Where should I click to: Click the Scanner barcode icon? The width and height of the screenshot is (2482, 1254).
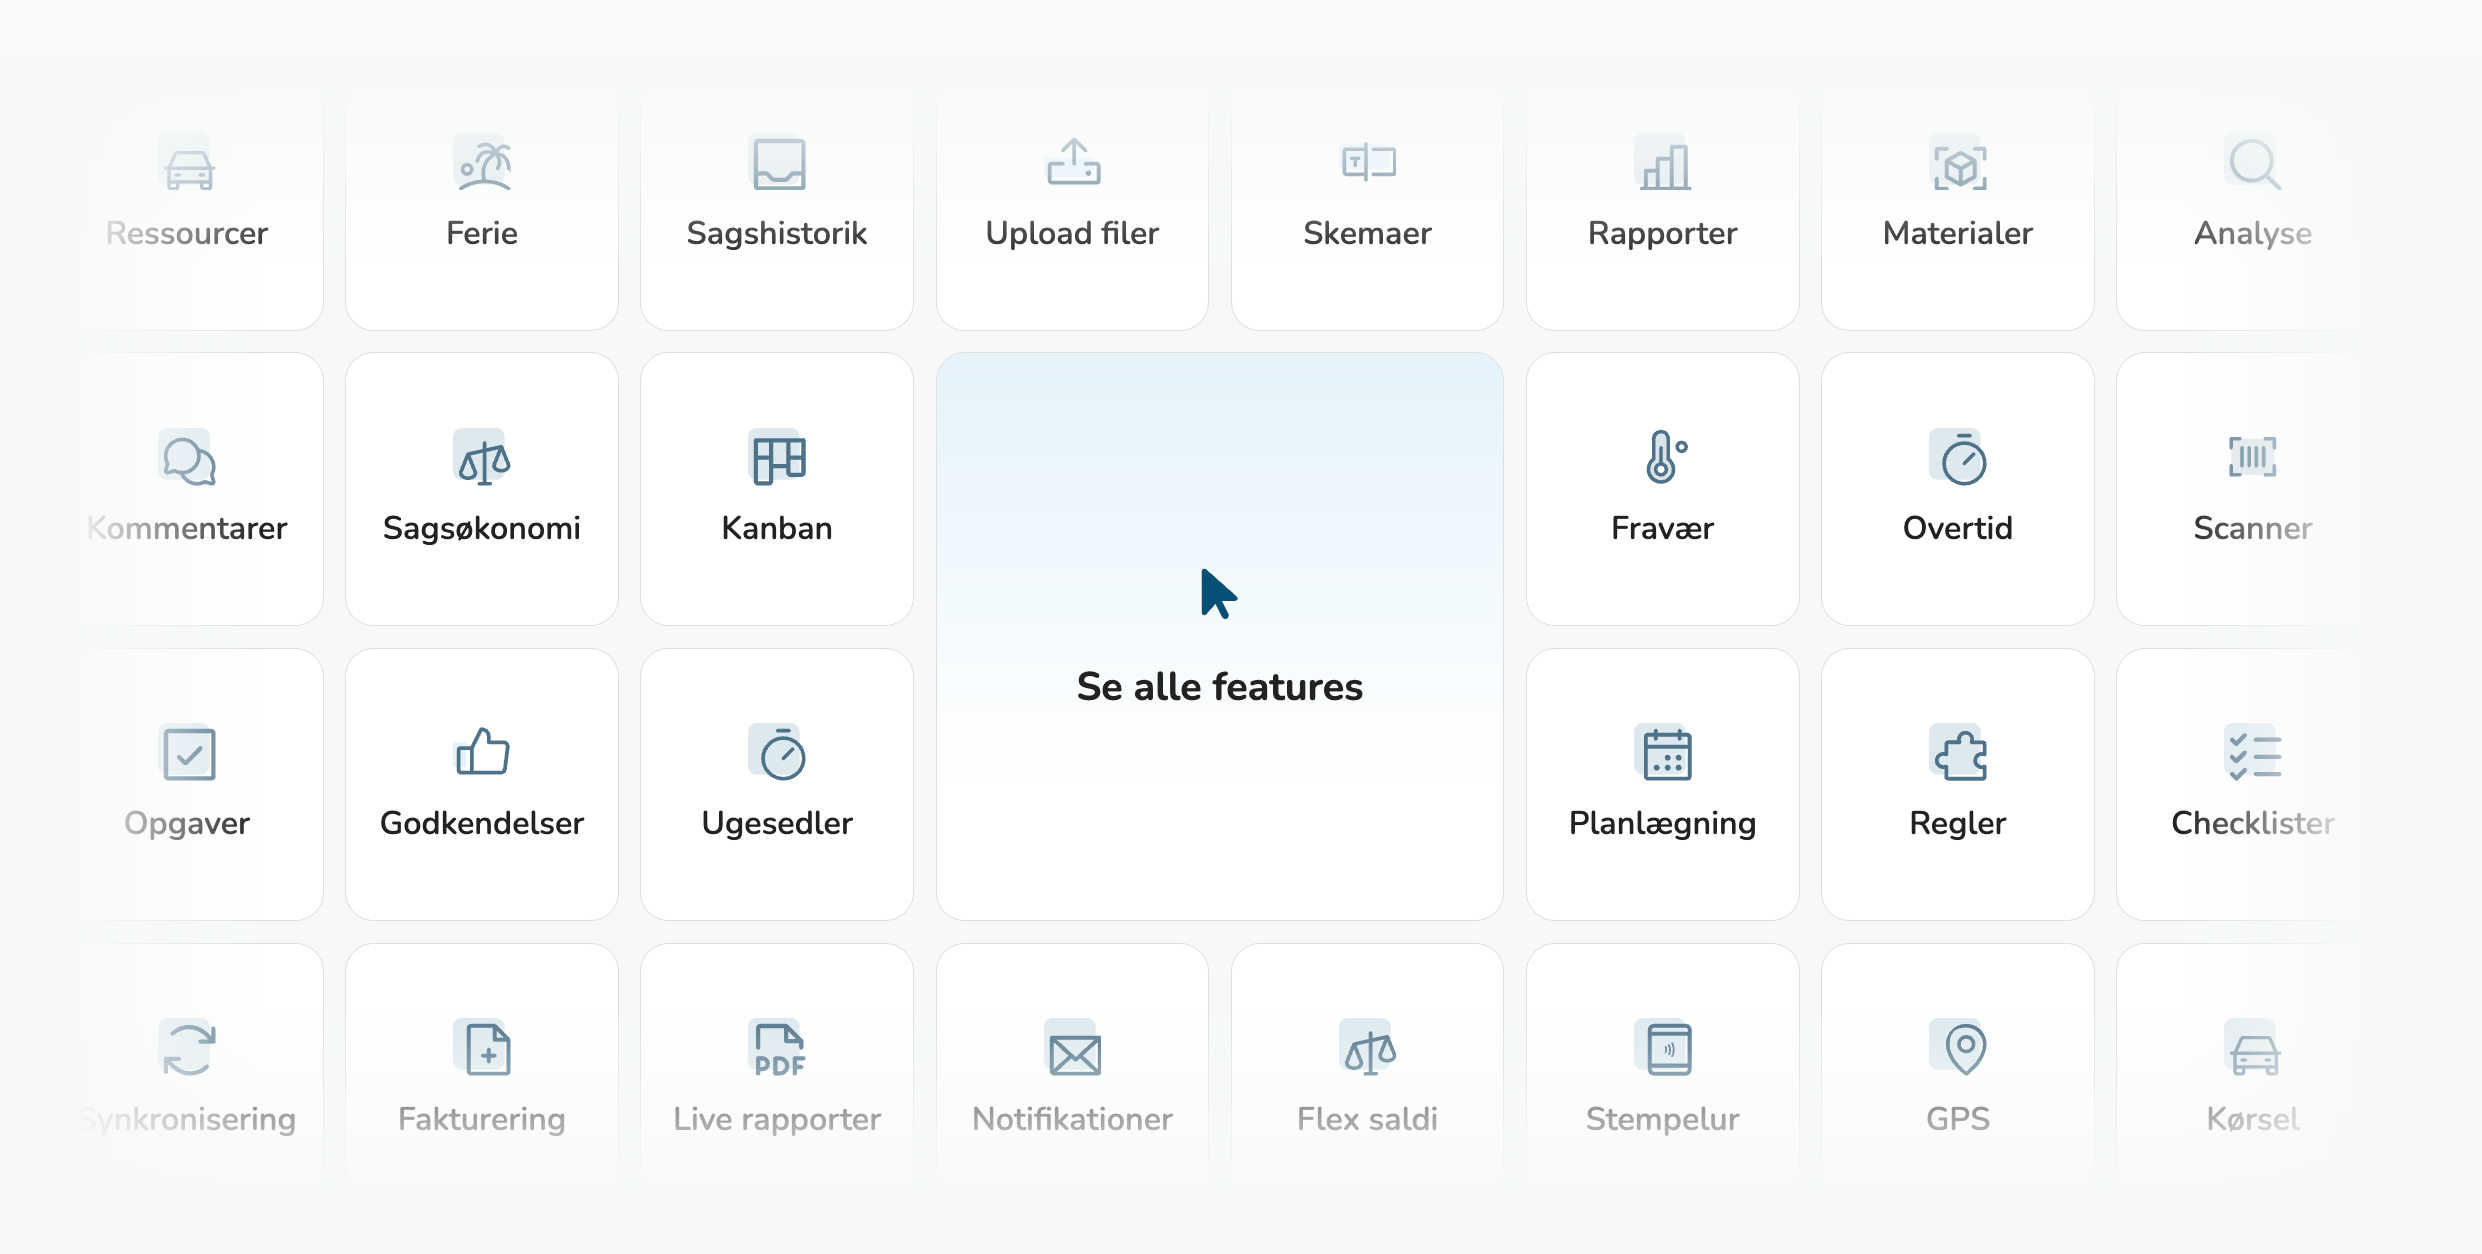pyautogui.click(x=2252, y=458)
